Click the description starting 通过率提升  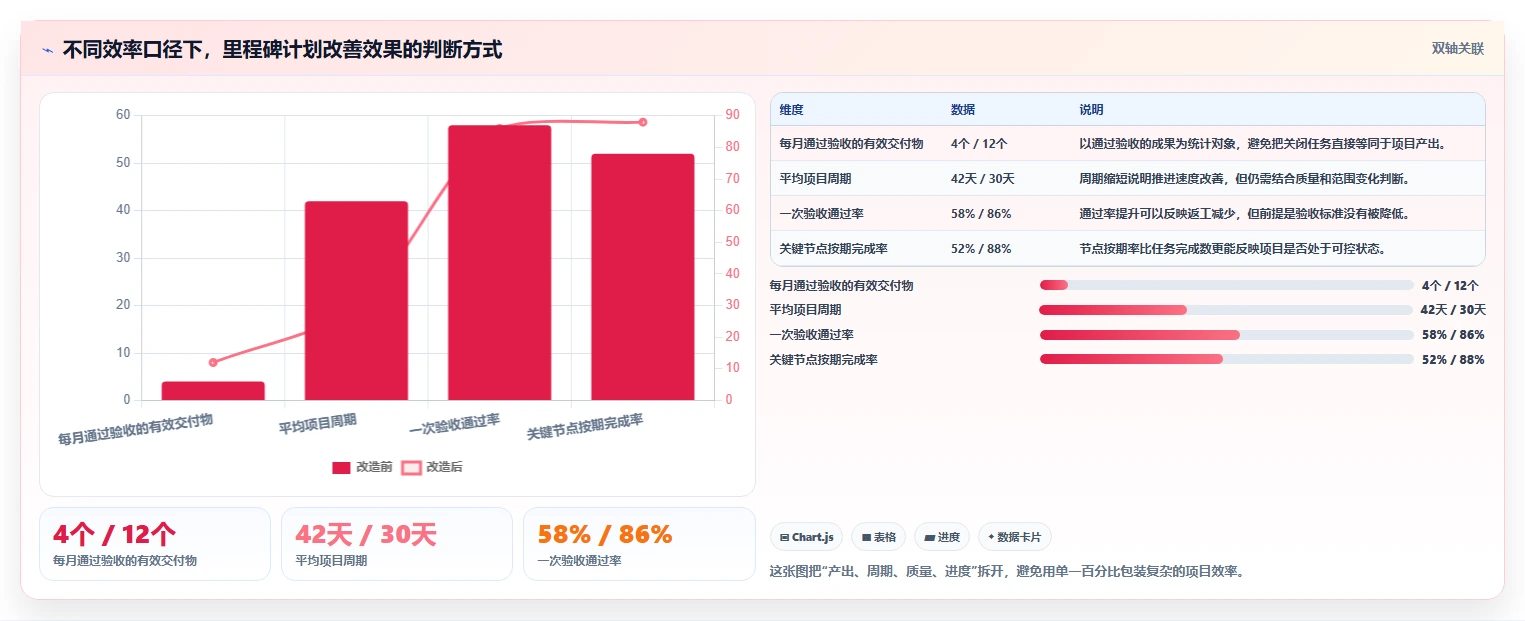click(x=1244, y=213)
